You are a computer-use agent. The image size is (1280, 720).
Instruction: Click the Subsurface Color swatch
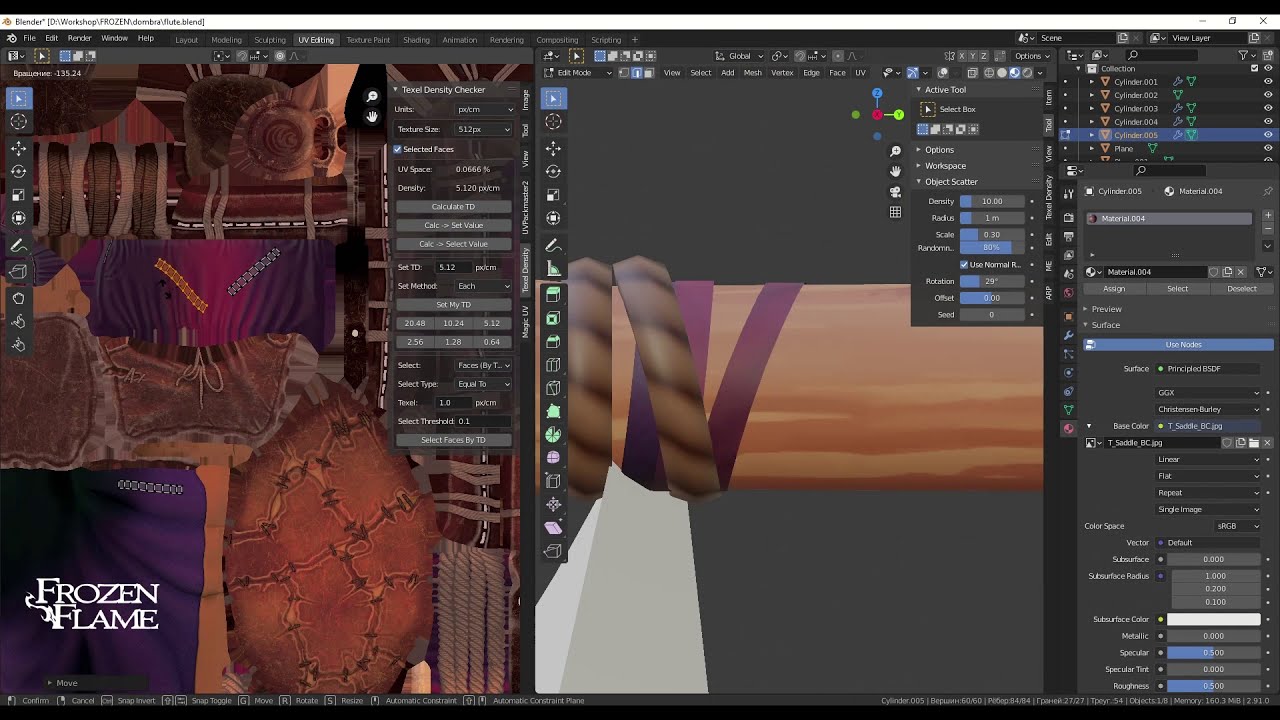tap(1214, 620)
